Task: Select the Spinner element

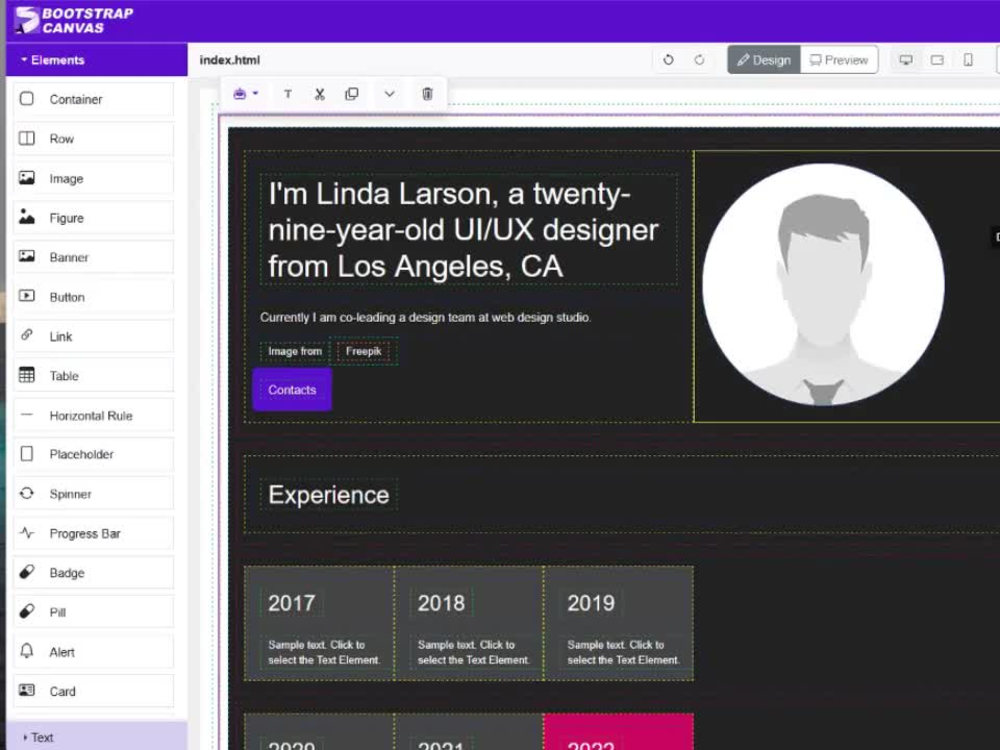Action: coord(93,494)
